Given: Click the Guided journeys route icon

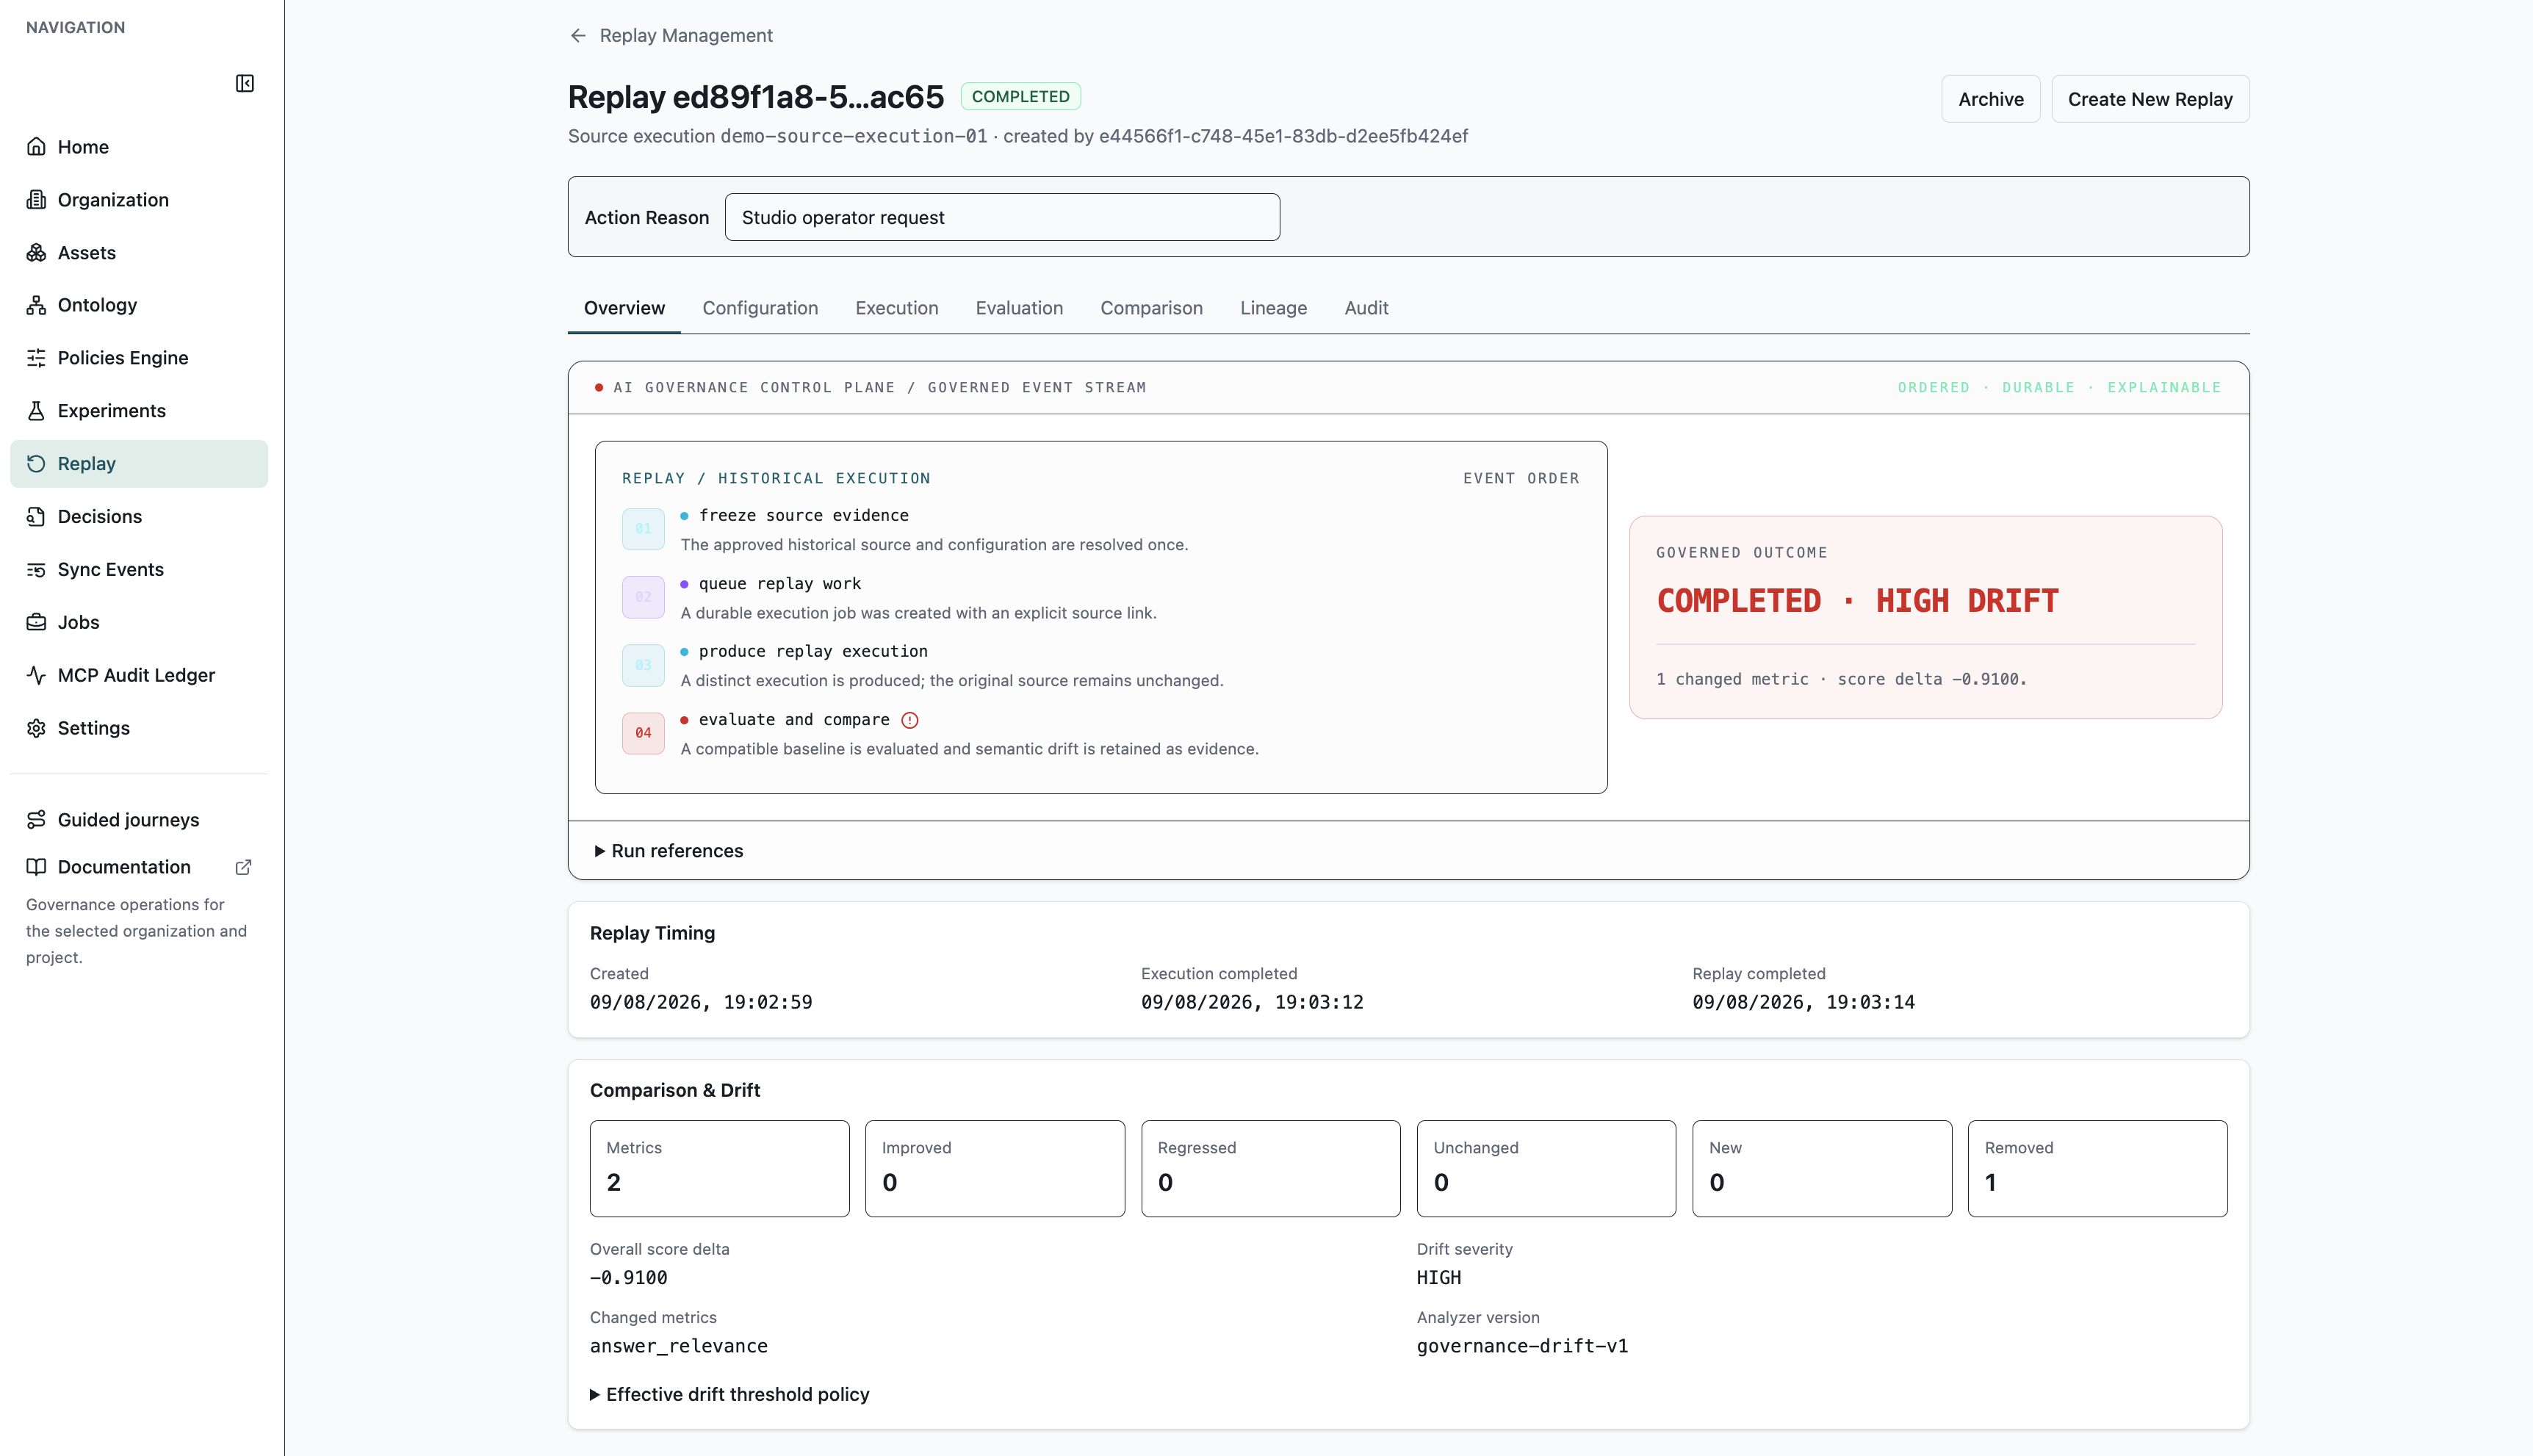Looking at the screenshot, I should click(x=37, y=820).
